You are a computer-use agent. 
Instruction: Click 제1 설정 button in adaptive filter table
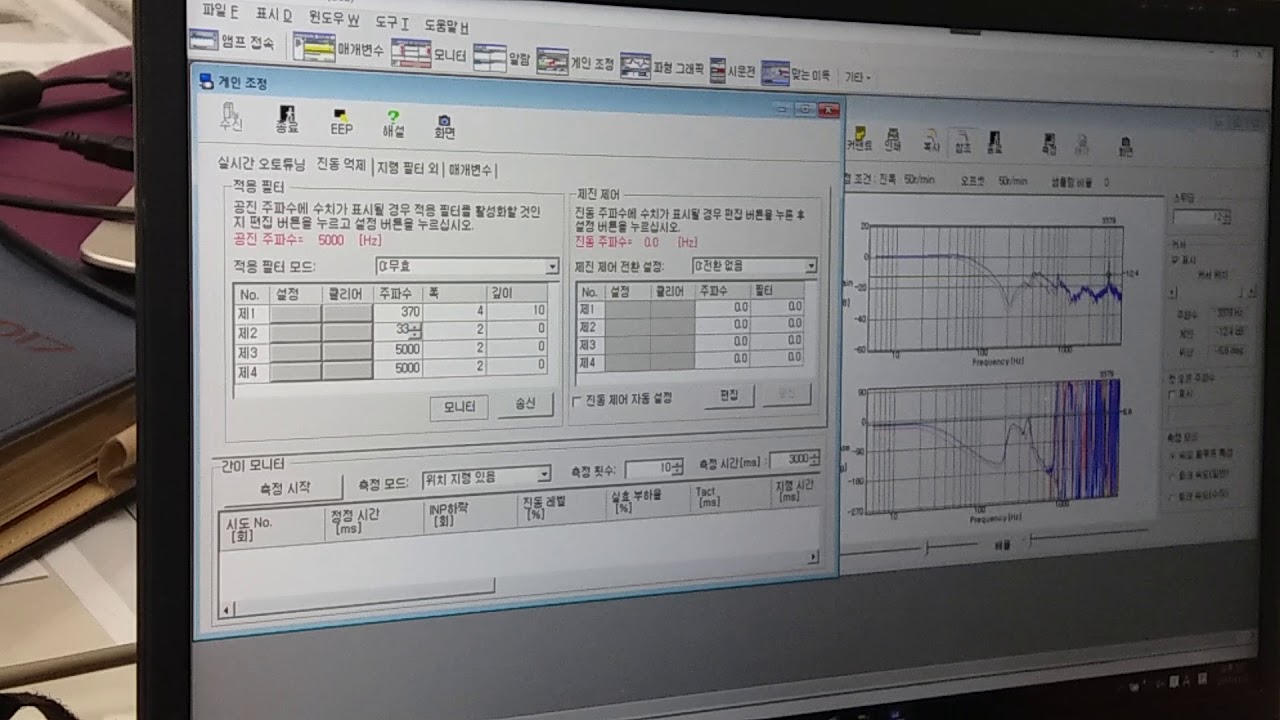pyautogui.click(x=296, y=313)
